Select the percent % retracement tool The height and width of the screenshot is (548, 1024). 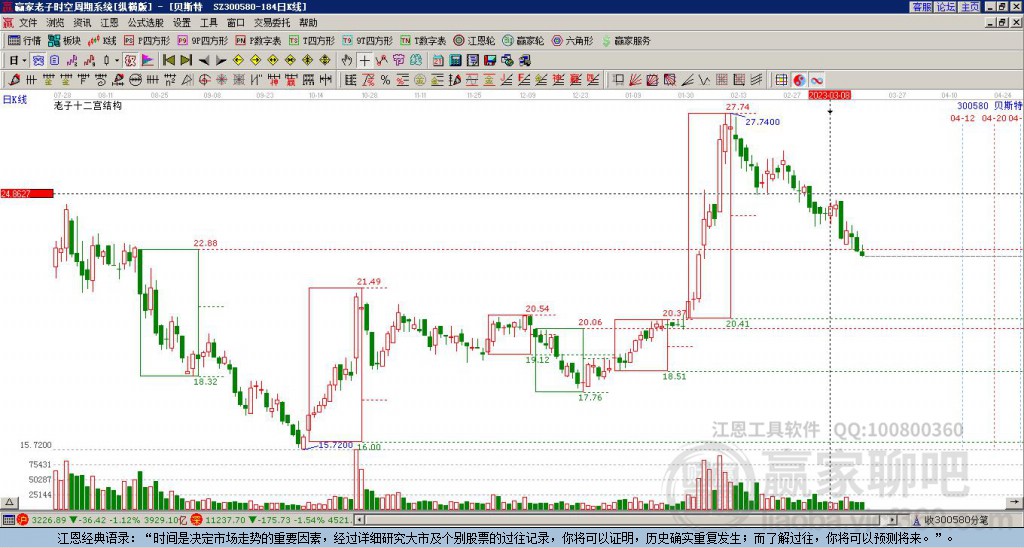click(x=385, y=80)
